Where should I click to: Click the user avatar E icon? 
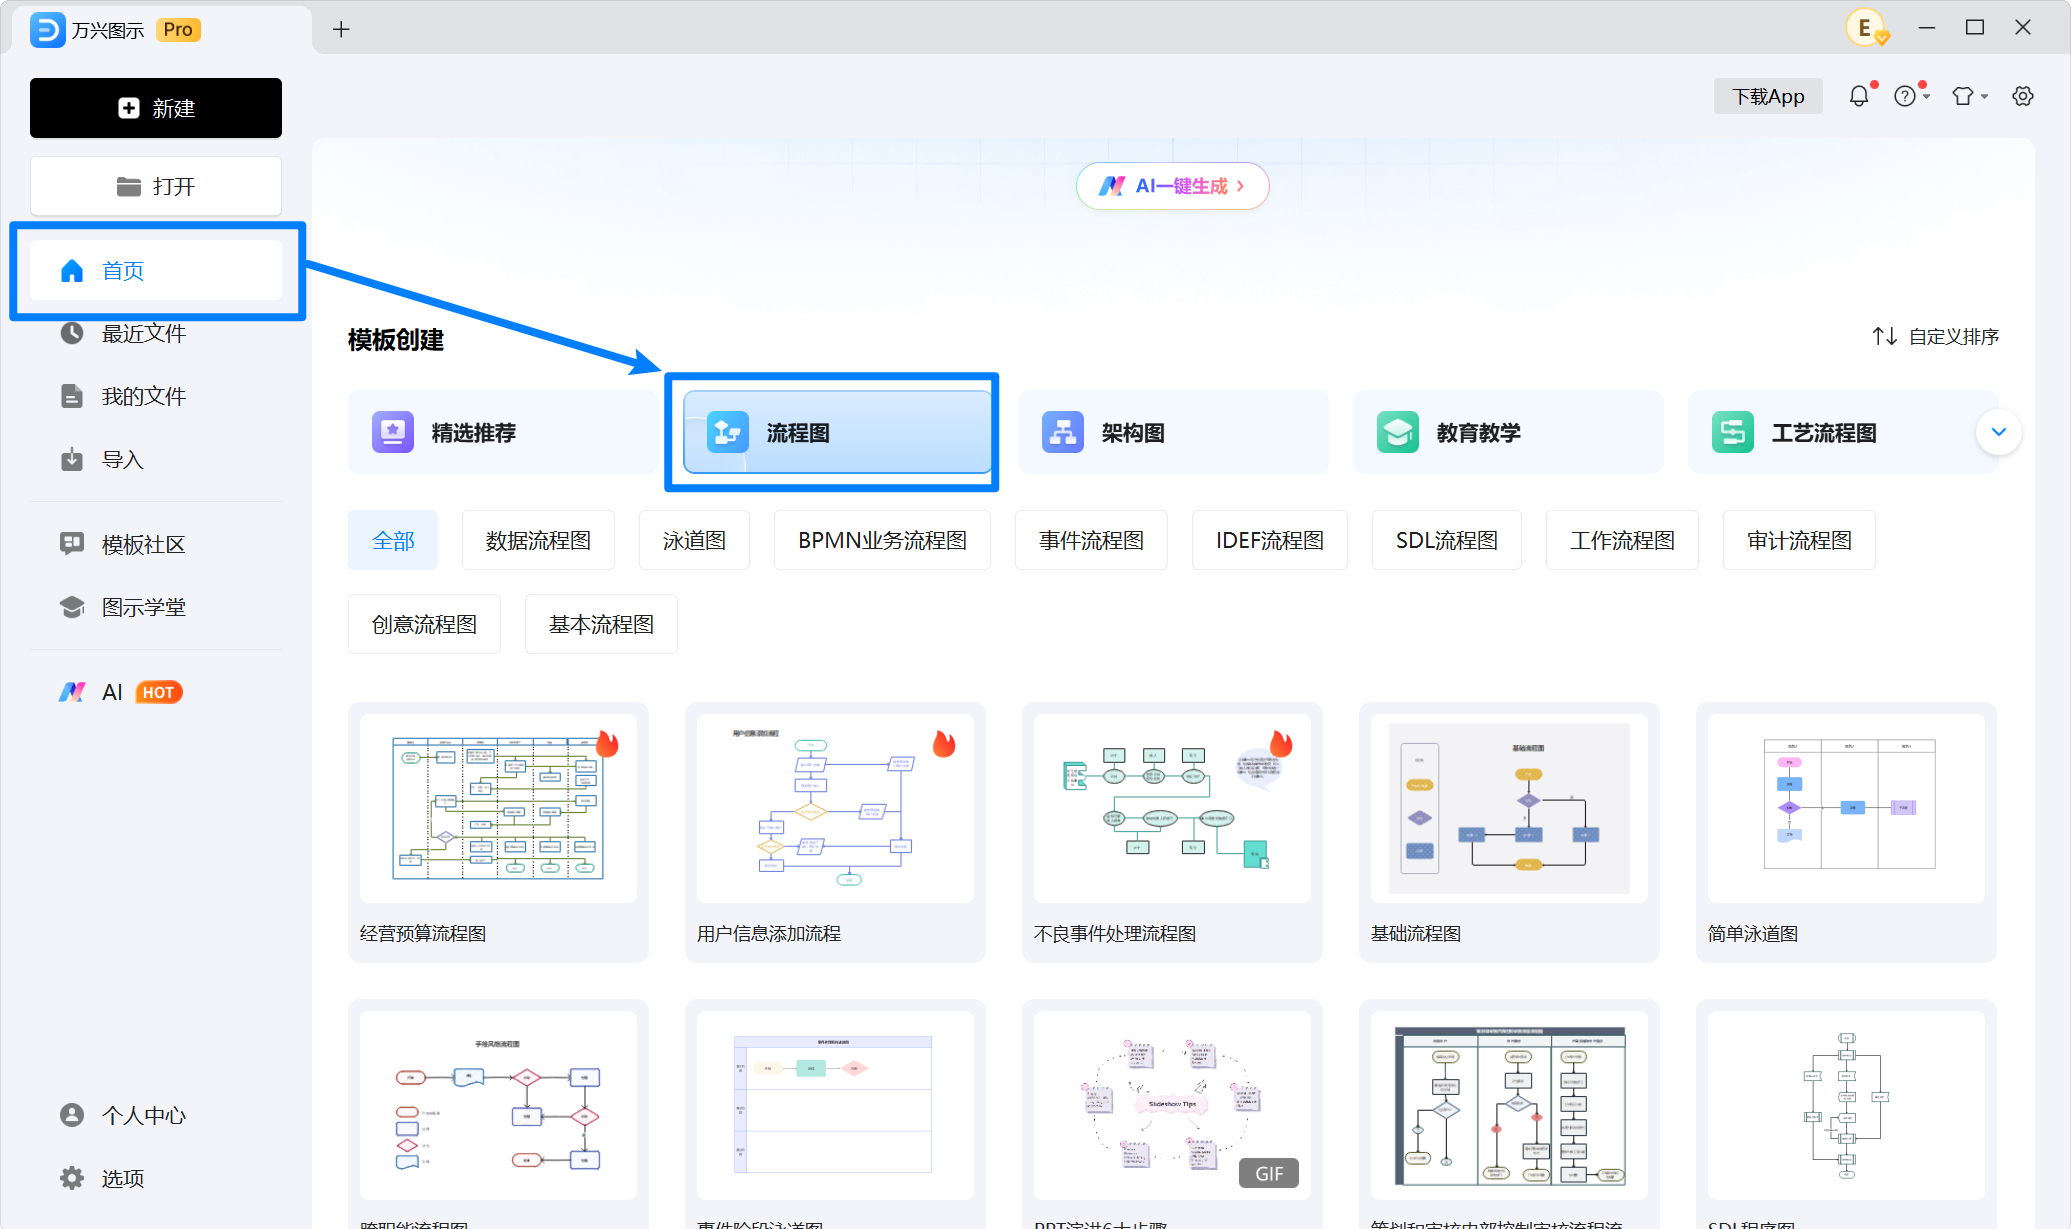(1866, 28)
